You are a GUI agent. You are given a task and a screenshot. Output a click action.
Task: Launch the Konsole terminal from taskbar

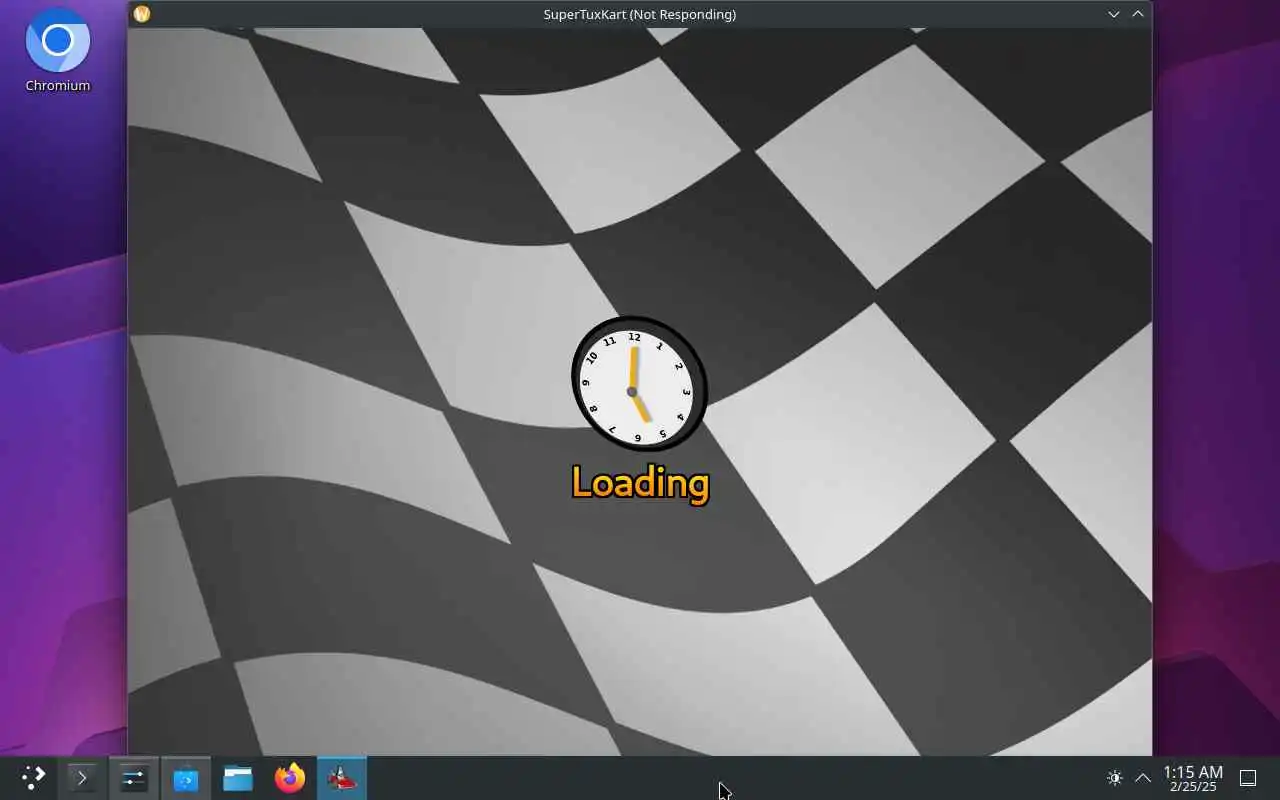pos(82,778)
